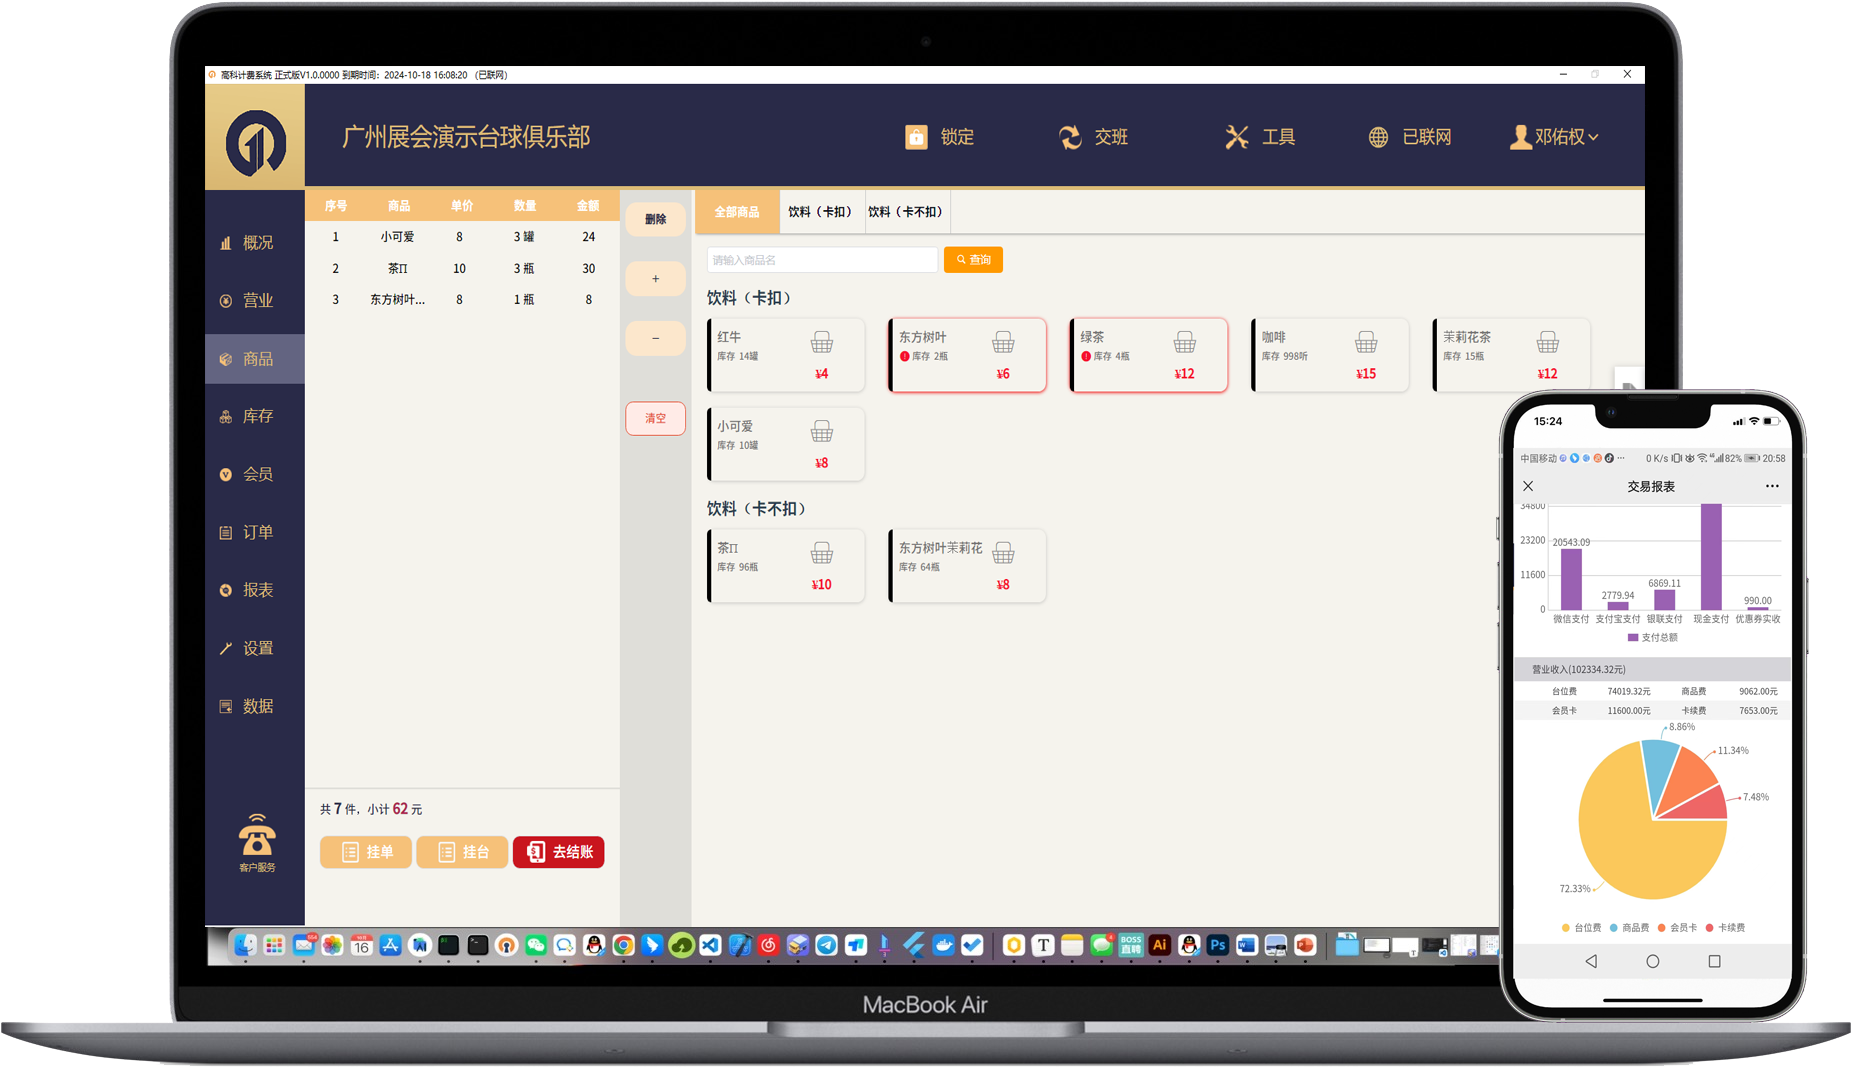Viewport: 1852px width, 1079px height.
Task: Click the orange 查询 search button
Action: 973,260
